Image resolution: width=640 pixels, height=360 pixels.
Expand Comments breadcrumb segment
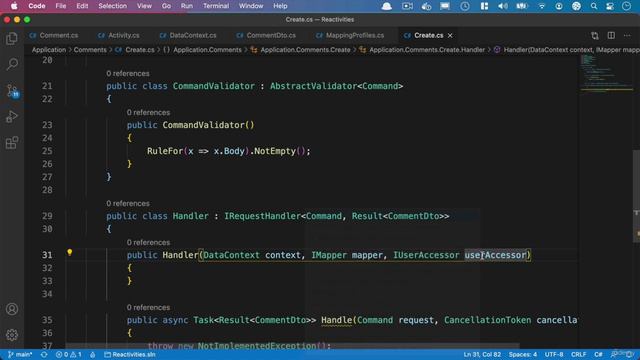[90, 50]
